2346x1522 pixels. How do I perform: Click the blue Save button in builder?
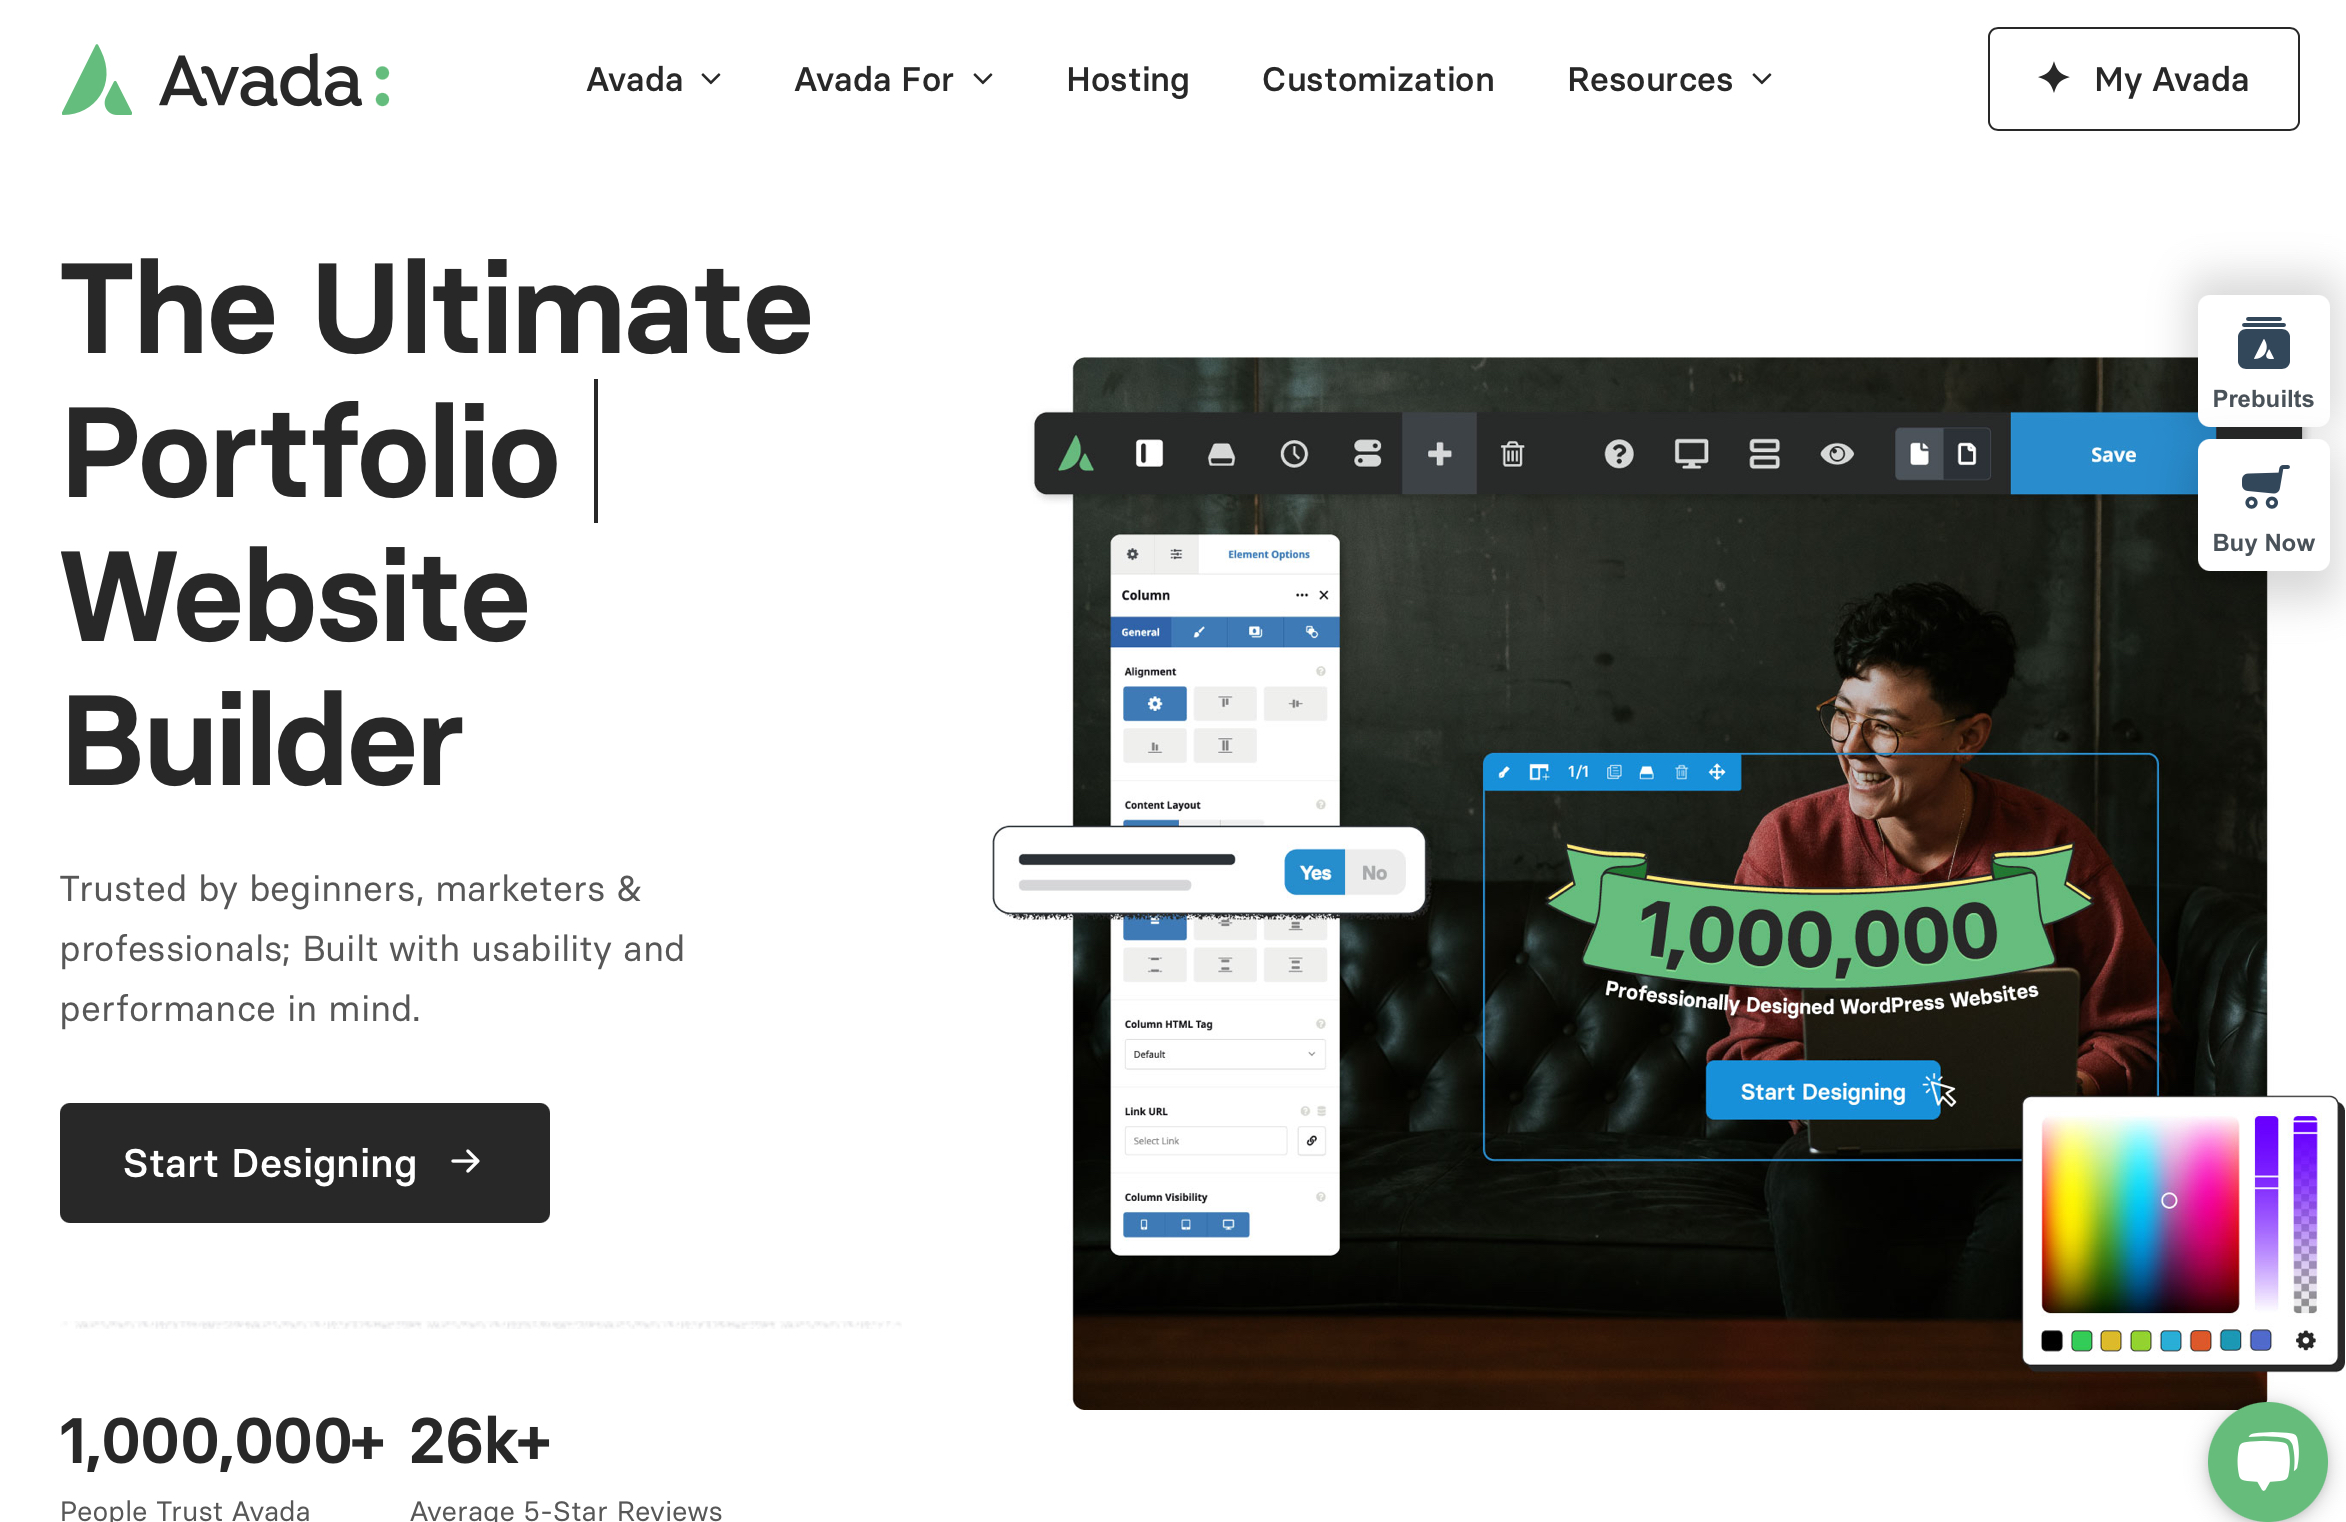(2113, 454)
